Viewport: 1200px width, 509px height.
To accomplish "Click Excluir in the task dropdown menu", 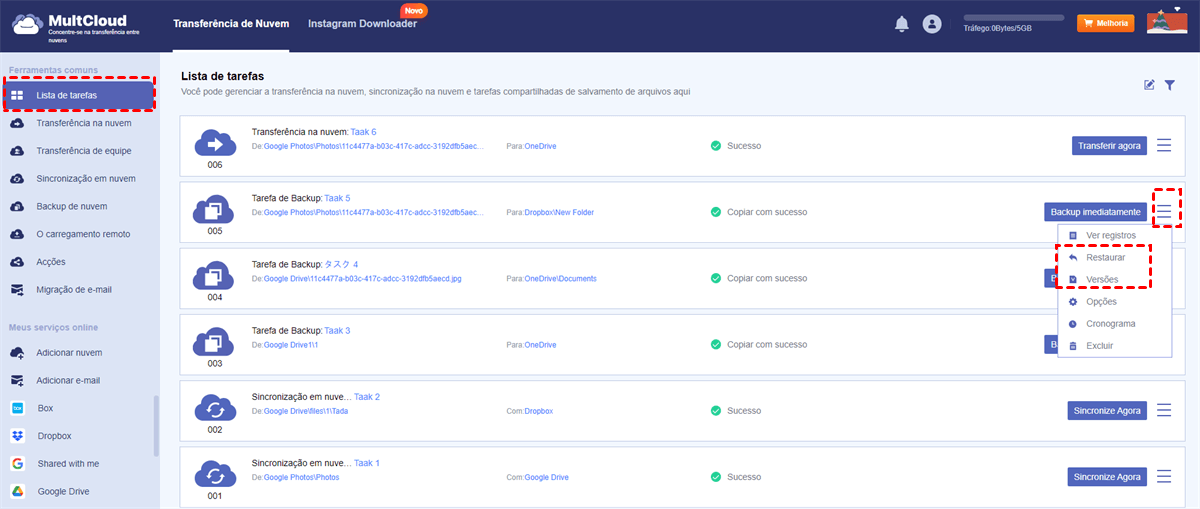I will [1099, 346].
